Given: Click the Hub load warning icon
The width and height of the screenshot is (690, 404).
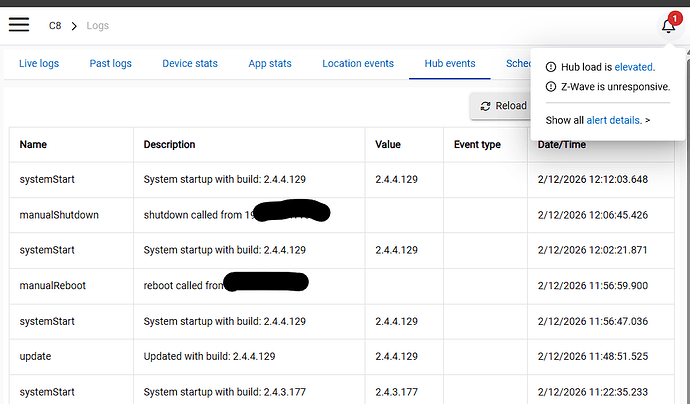Looking at the screenshot, I should click(x=551, y=67).
